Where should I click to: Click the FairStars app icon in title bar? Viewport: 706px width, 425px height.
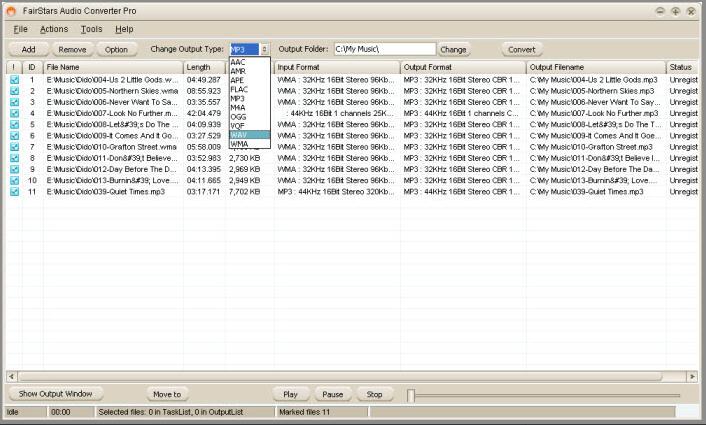click(11, 11)
